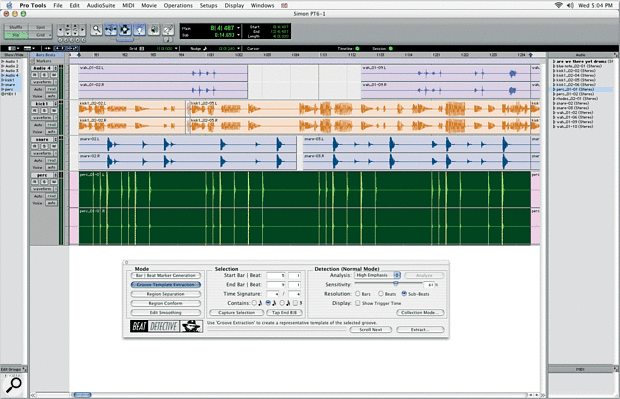The width and height of the screenshot is (620, 399).
Task: Click Collection Mode button
Action: tap(420, 312)
